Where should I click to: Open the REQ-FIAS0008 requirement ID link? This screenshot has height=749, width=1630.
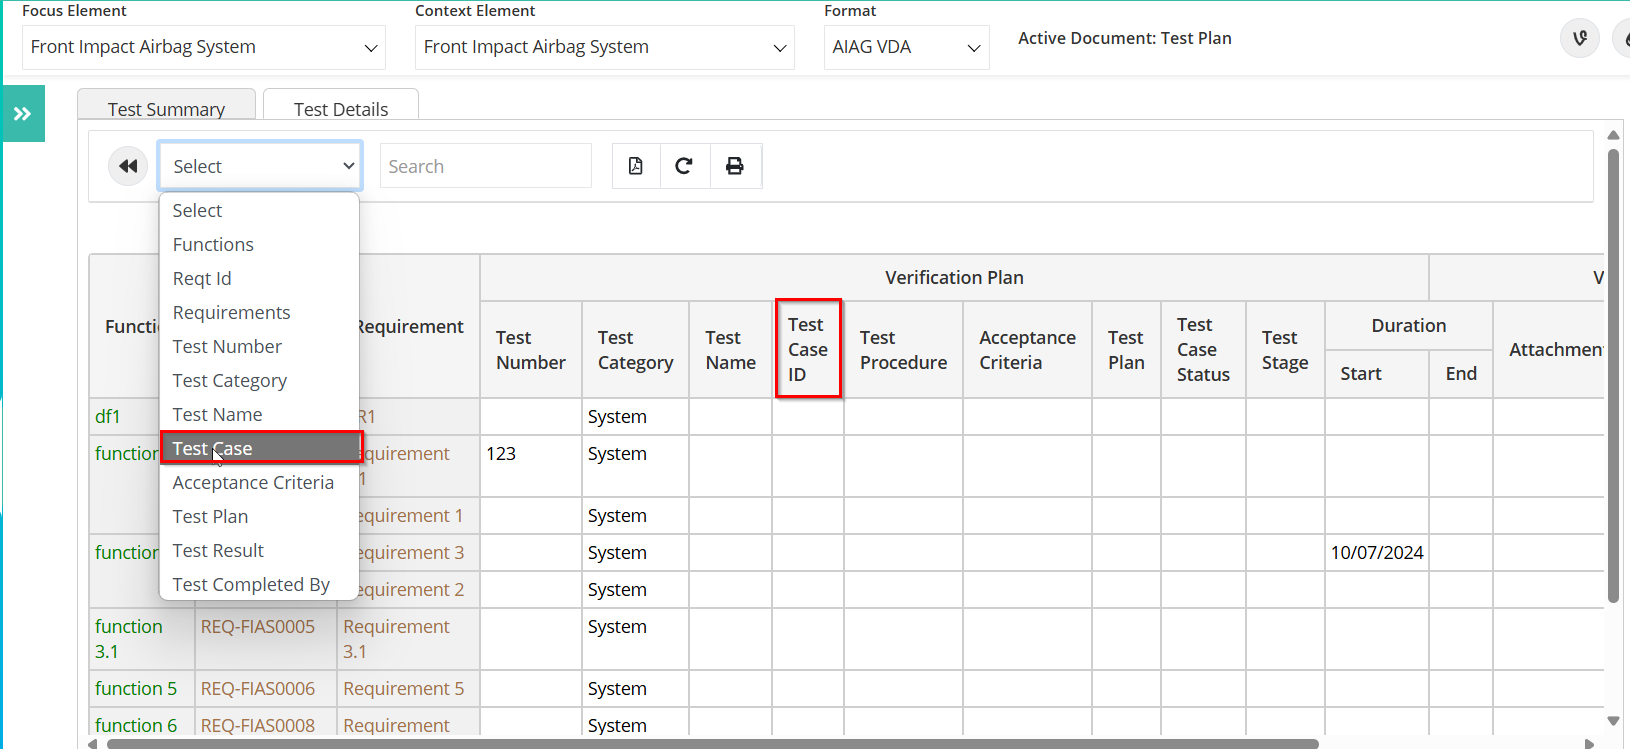258,726
